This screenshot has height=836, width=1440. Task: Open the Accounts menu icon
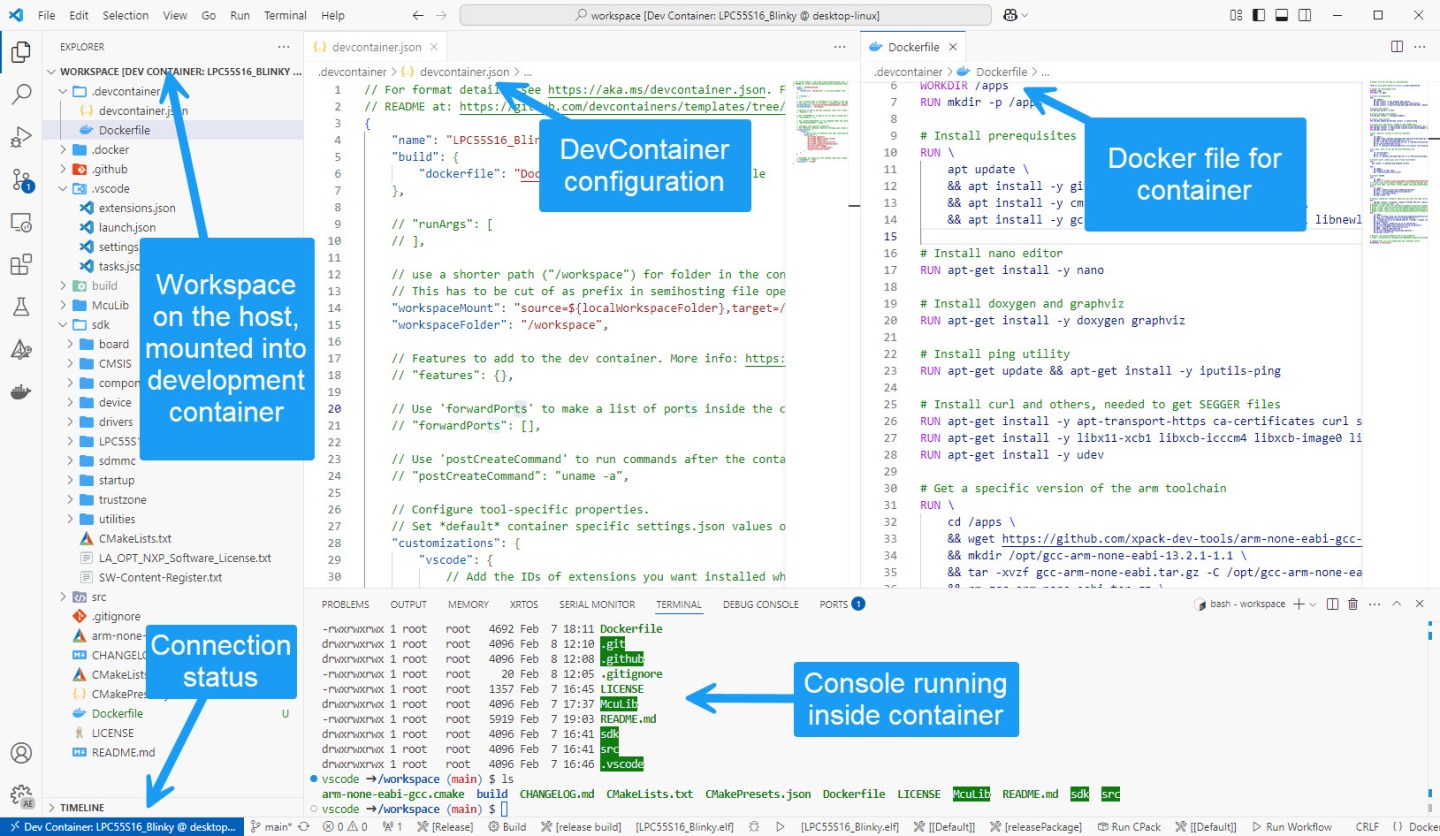pyautogui.click(x=20, y=753)
